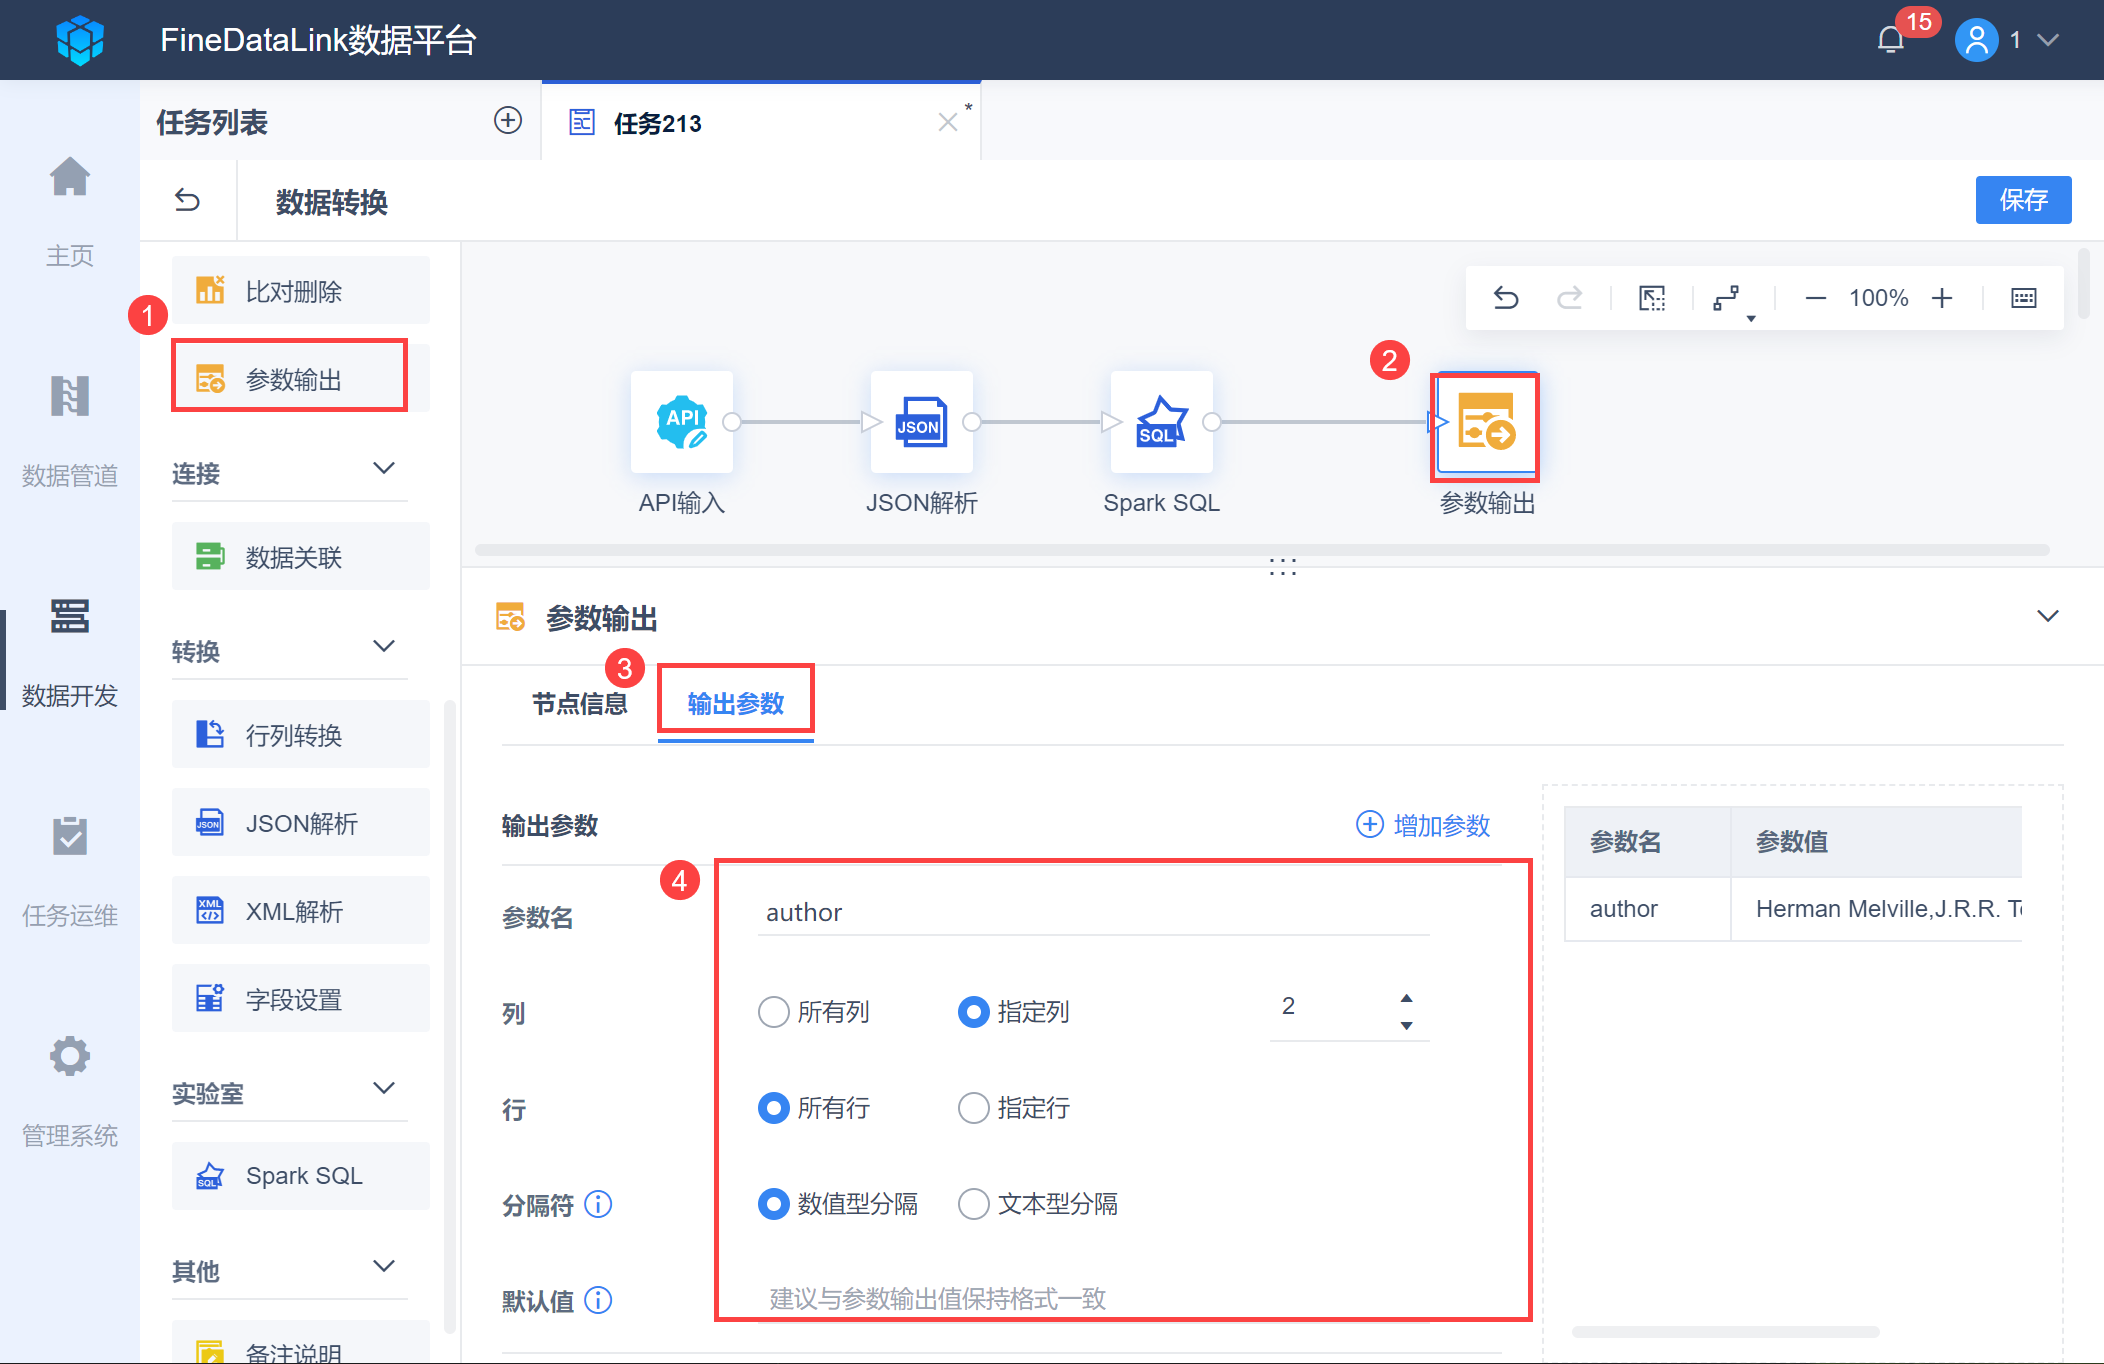2104x1364 pixels.
Task: Click back arrow beside 数据转换
Action: click(x=187, y=201)
